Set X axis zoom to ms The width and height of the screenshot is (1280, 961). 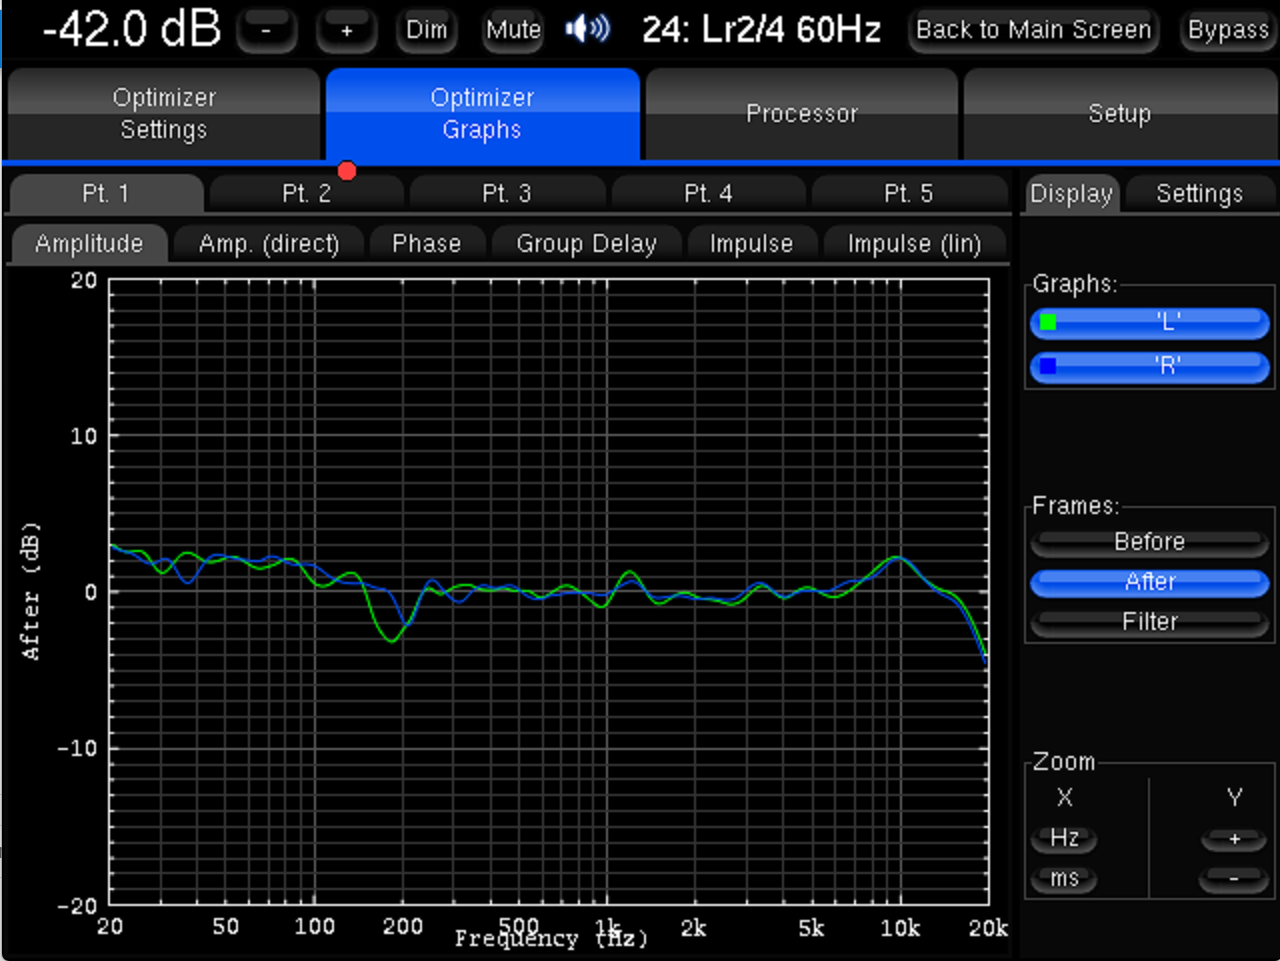pos(1064,879)
